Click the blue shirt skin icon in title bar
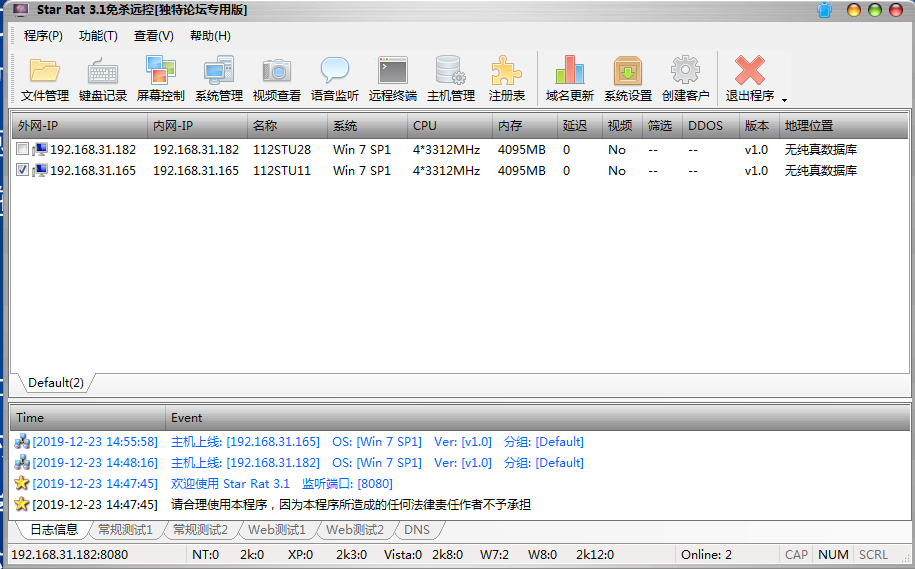The height and width of the screenshot is (569, 915). [x=825, y=10]
